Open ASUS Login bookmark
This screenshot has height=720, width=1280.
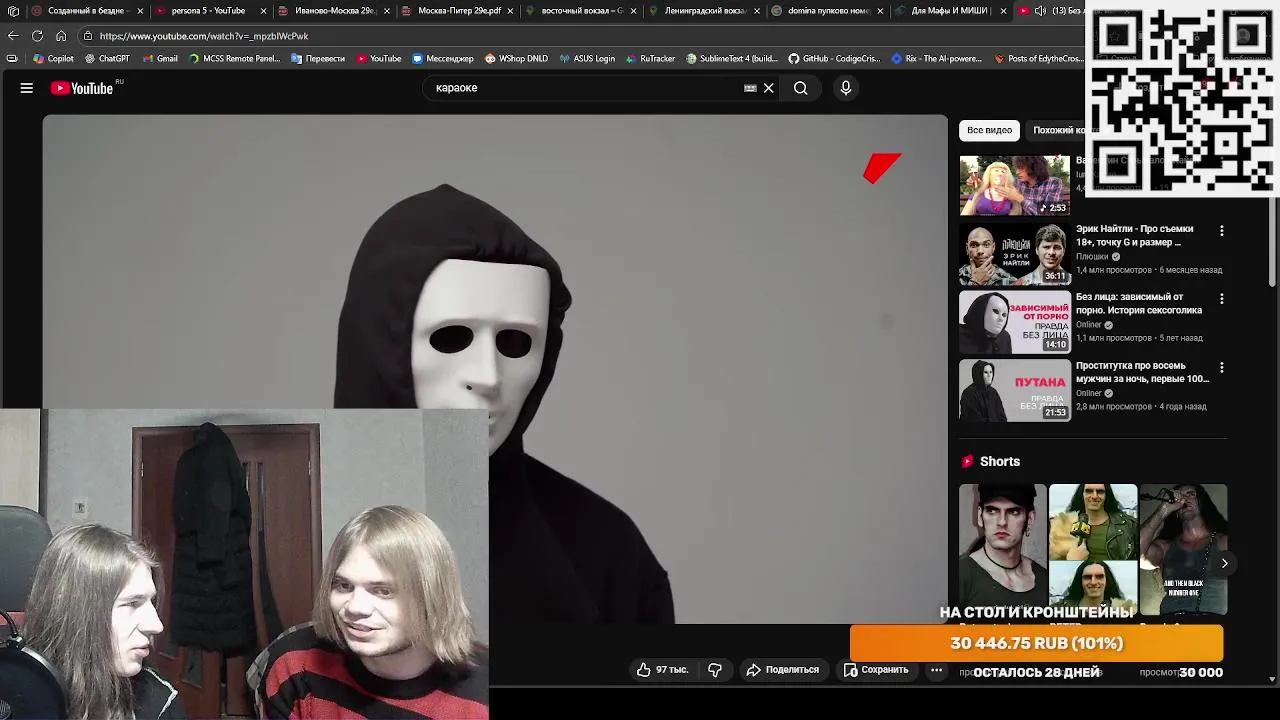click(x=587, y=59)
